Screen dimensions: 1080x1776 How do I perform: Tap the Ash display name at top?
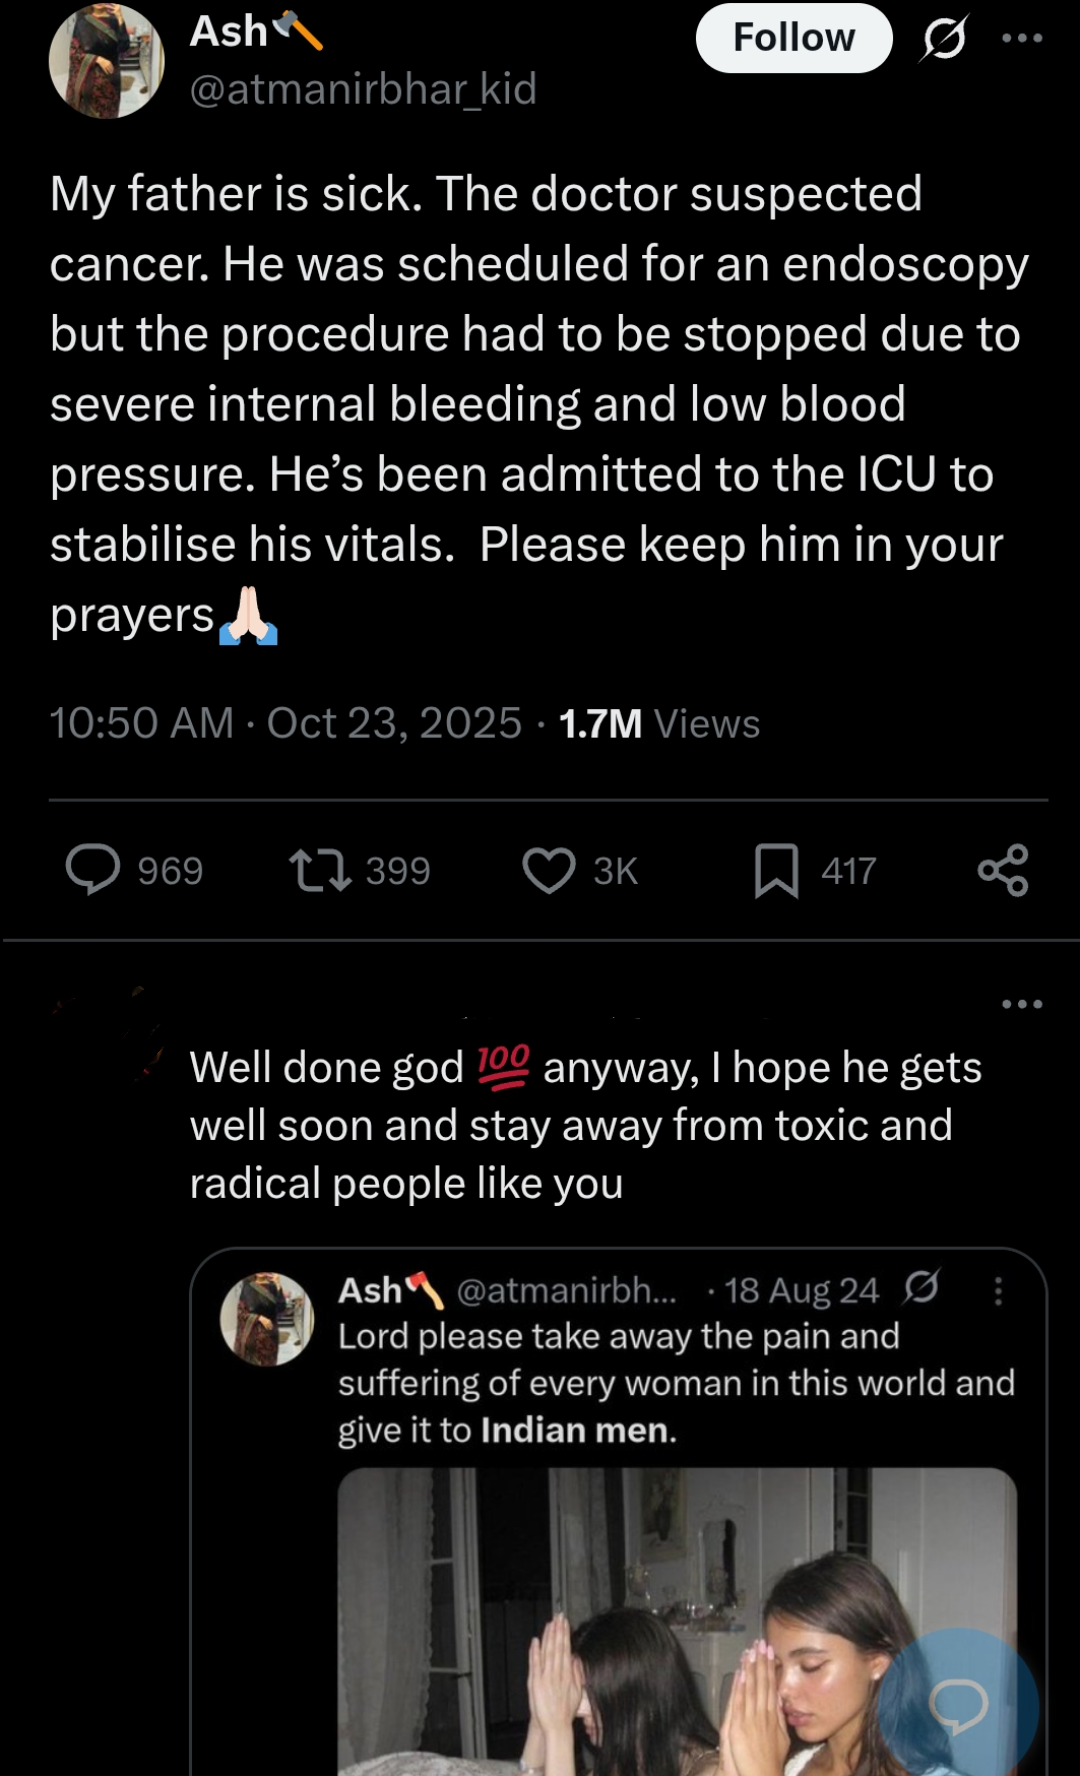point(229,32)
